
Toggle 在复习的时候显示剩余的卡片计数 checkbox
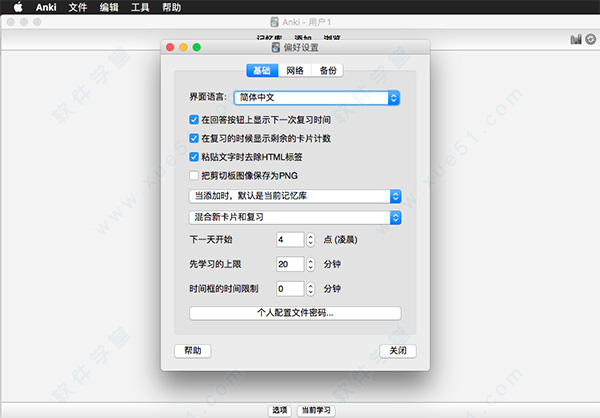tap(194, 138)
